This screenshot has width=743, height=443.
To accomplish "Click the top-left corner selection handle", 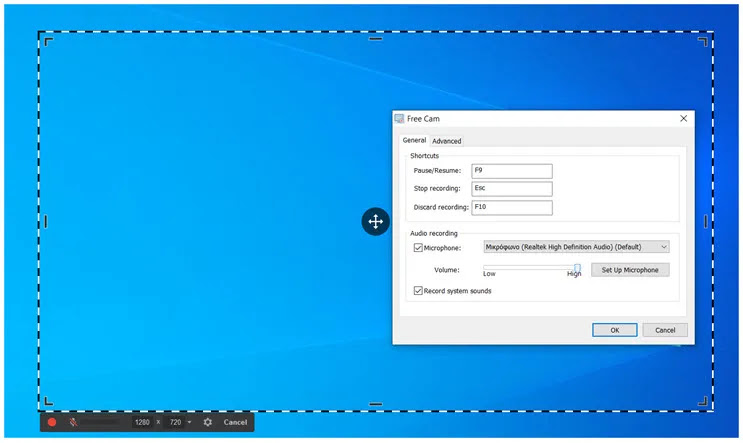I will click(x=48, y=42).
